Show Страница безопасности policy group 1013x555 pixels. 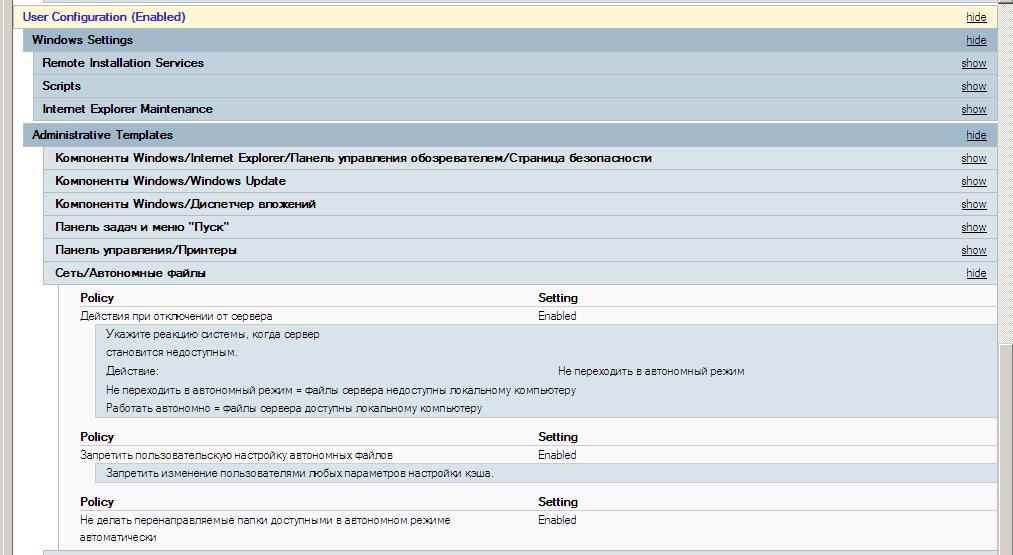[x=974, y=158]
